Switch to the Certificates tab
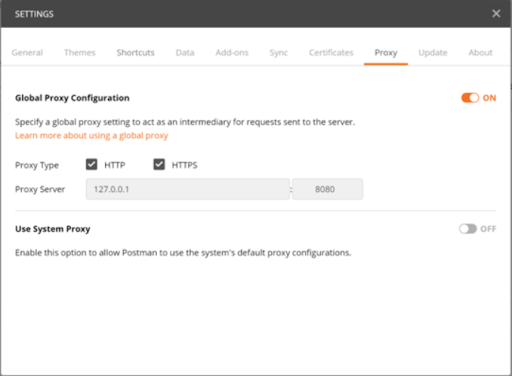This screenshot has height=376, width=512. pyautogui.click(x=331, y=53)
